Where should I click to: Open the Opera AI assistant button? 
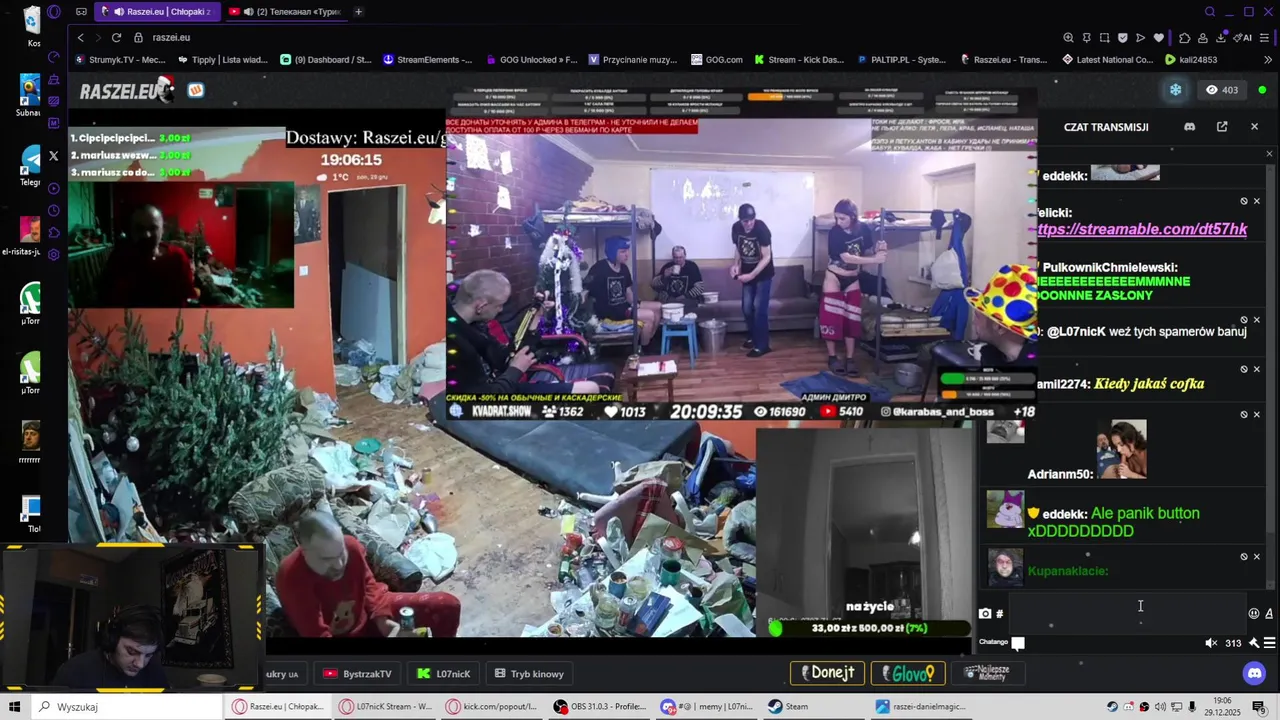1243,37
